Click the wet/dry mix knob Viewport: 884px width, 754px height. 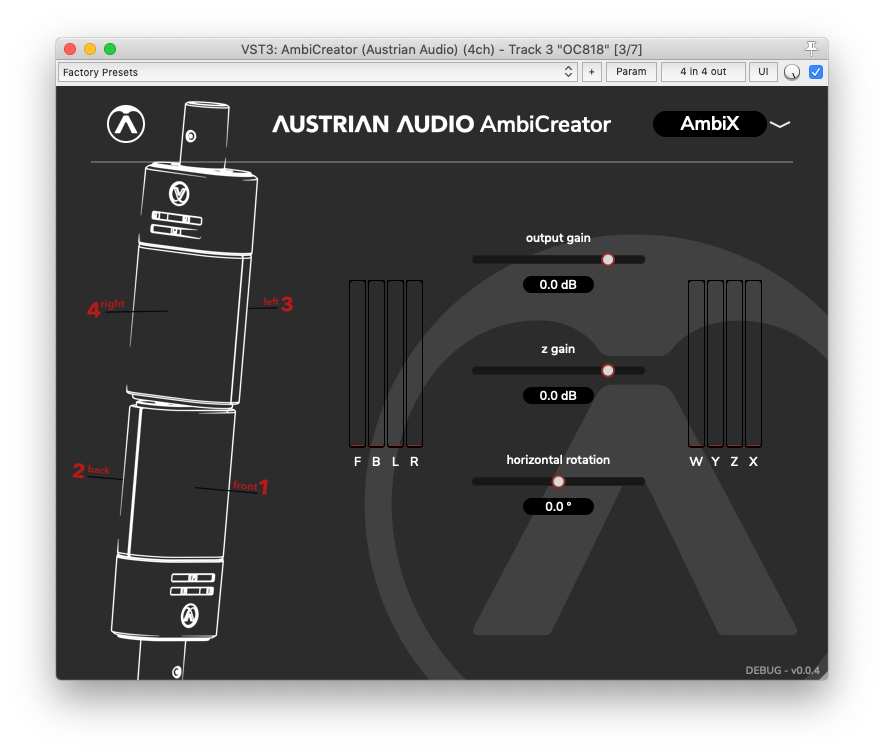pyautogui.click(x=792, y=72)
